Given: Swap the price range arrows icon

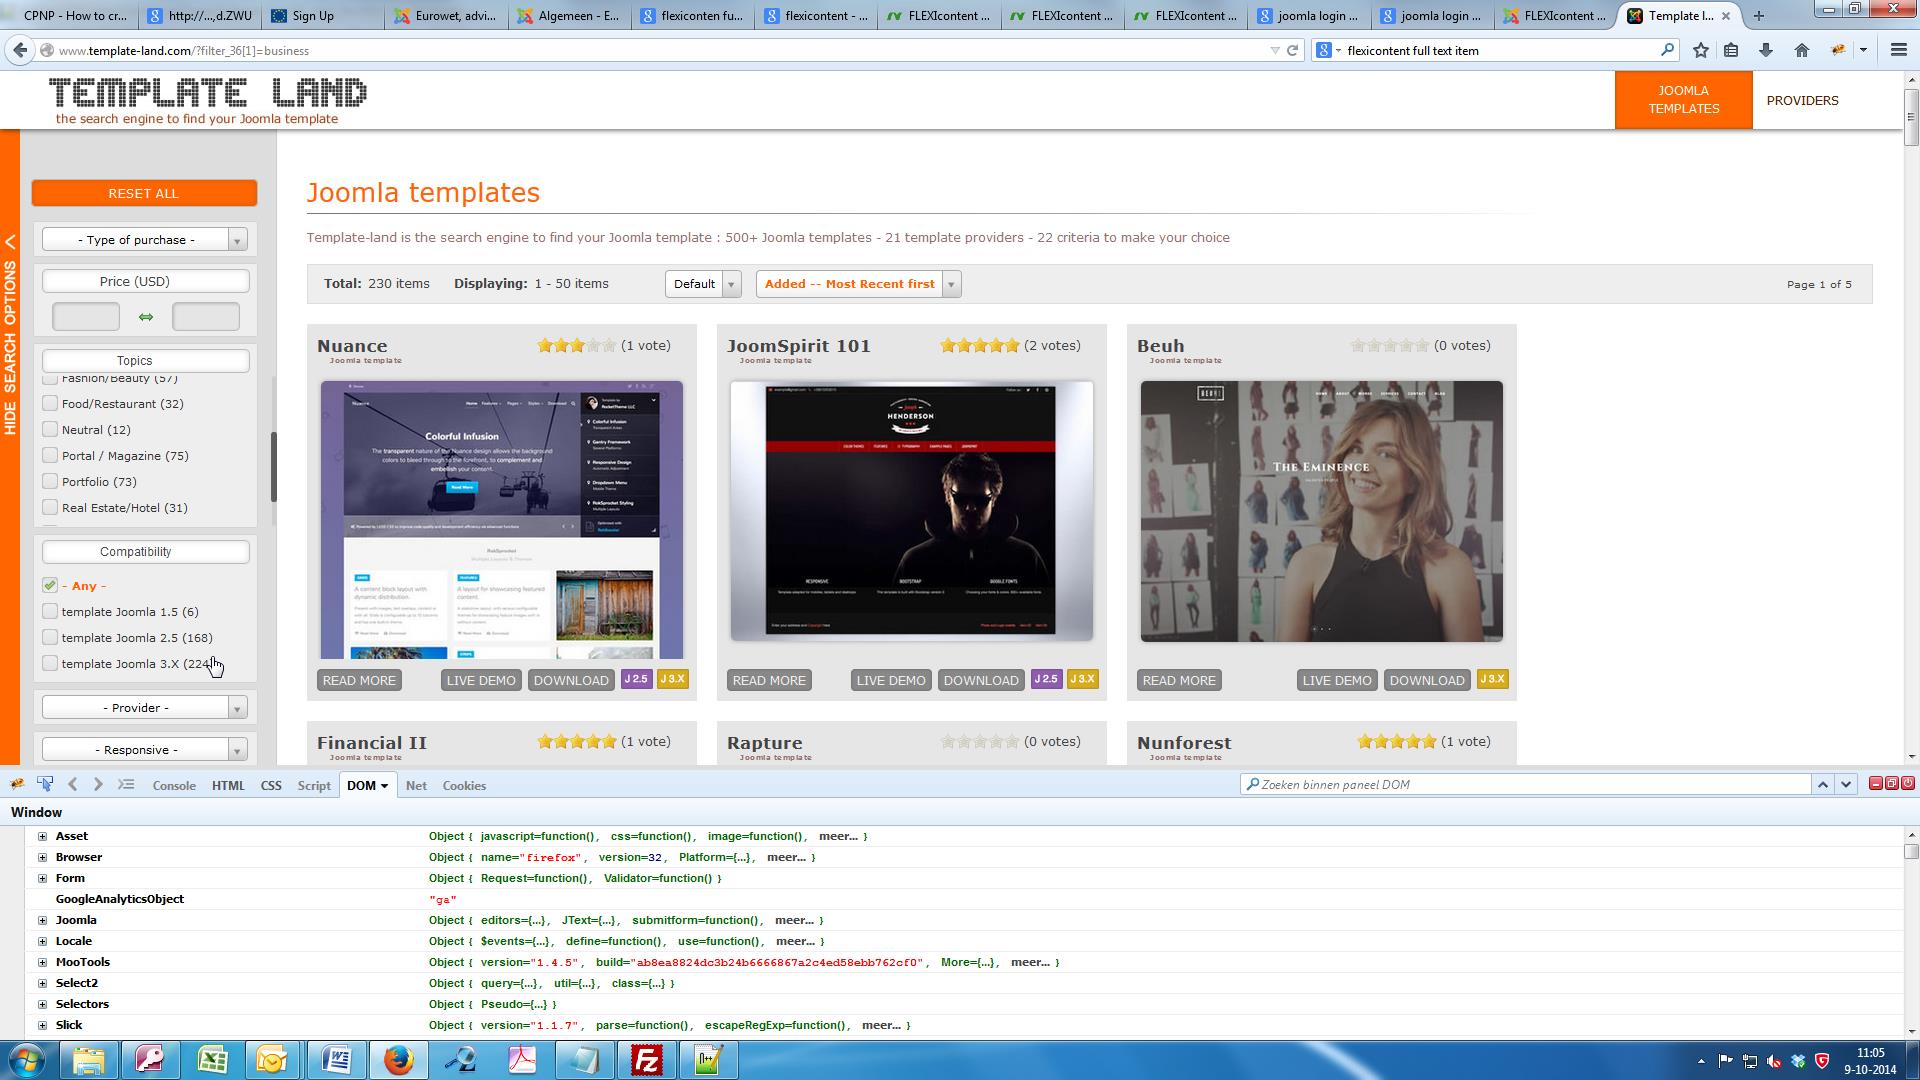Looking at the screenshot, I should coord(146,317).
